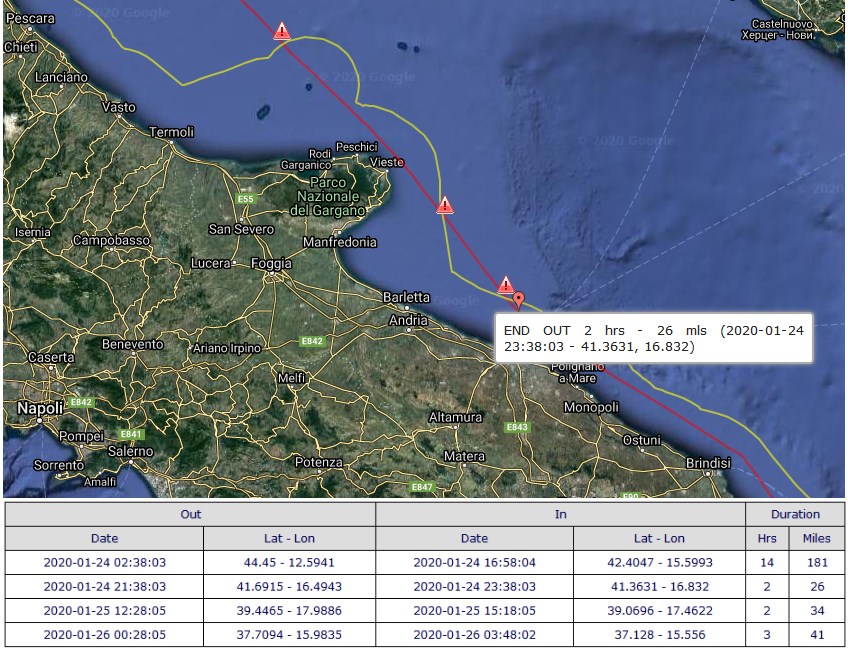Click the Termoli label on map
848x650 pixels.
click(171, 132)
